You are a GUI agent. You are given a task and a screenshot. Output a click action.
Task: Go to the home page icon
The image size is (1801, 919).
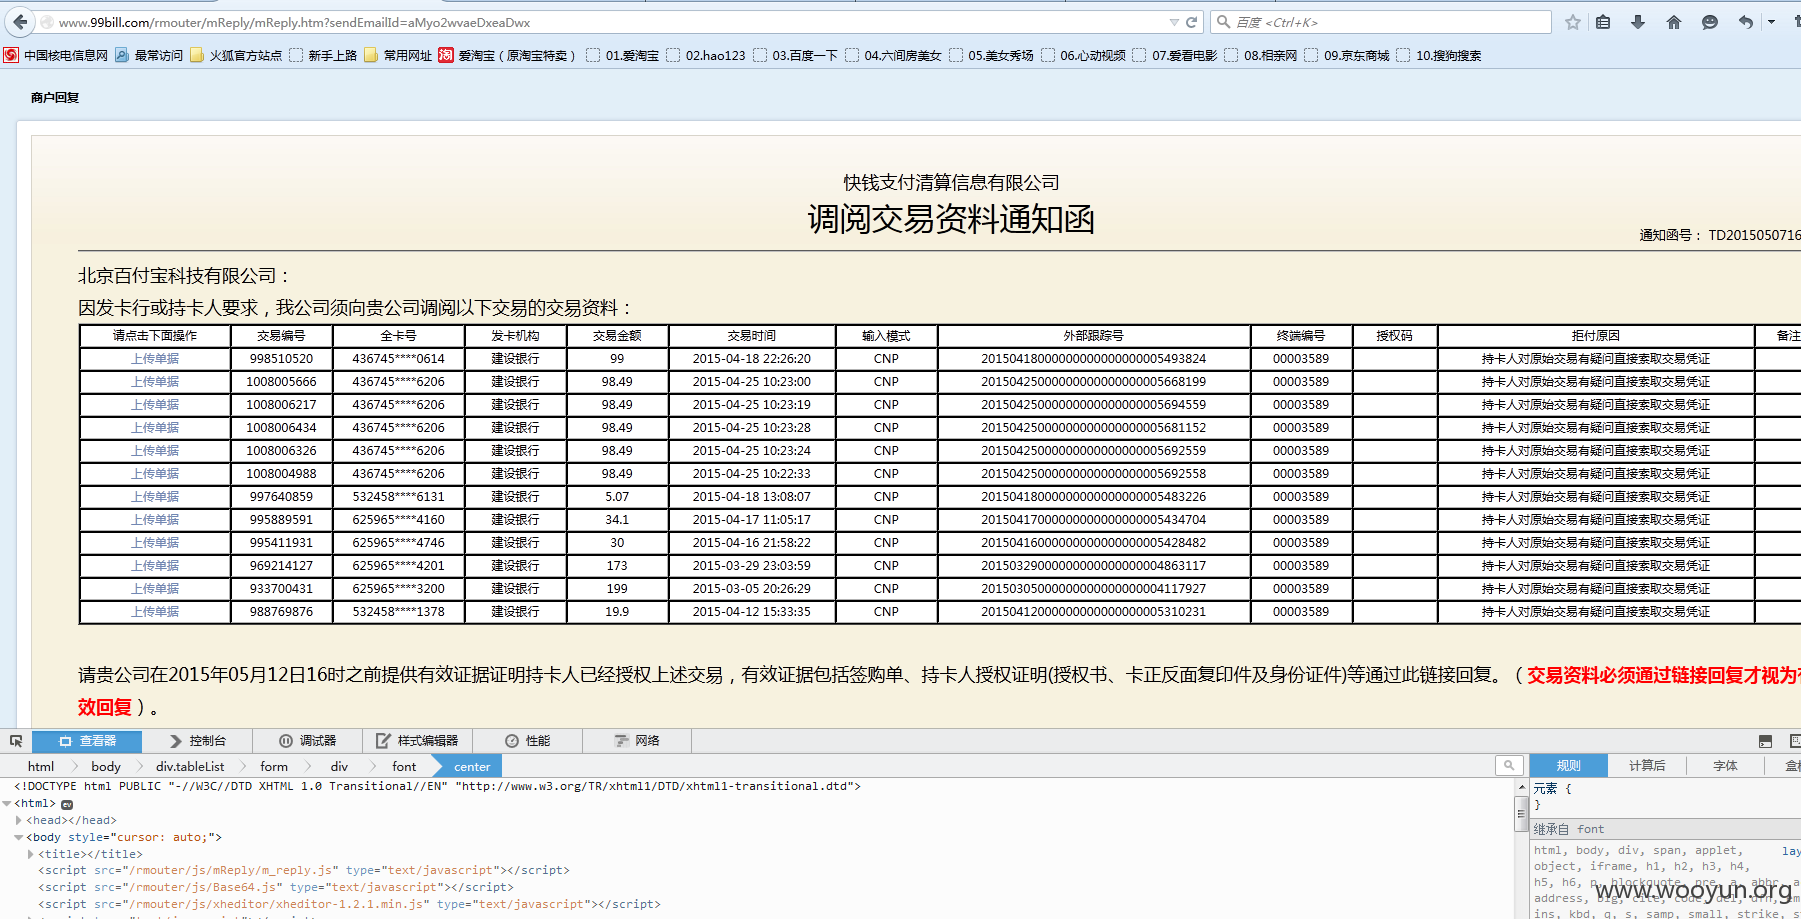point(1674,22)
